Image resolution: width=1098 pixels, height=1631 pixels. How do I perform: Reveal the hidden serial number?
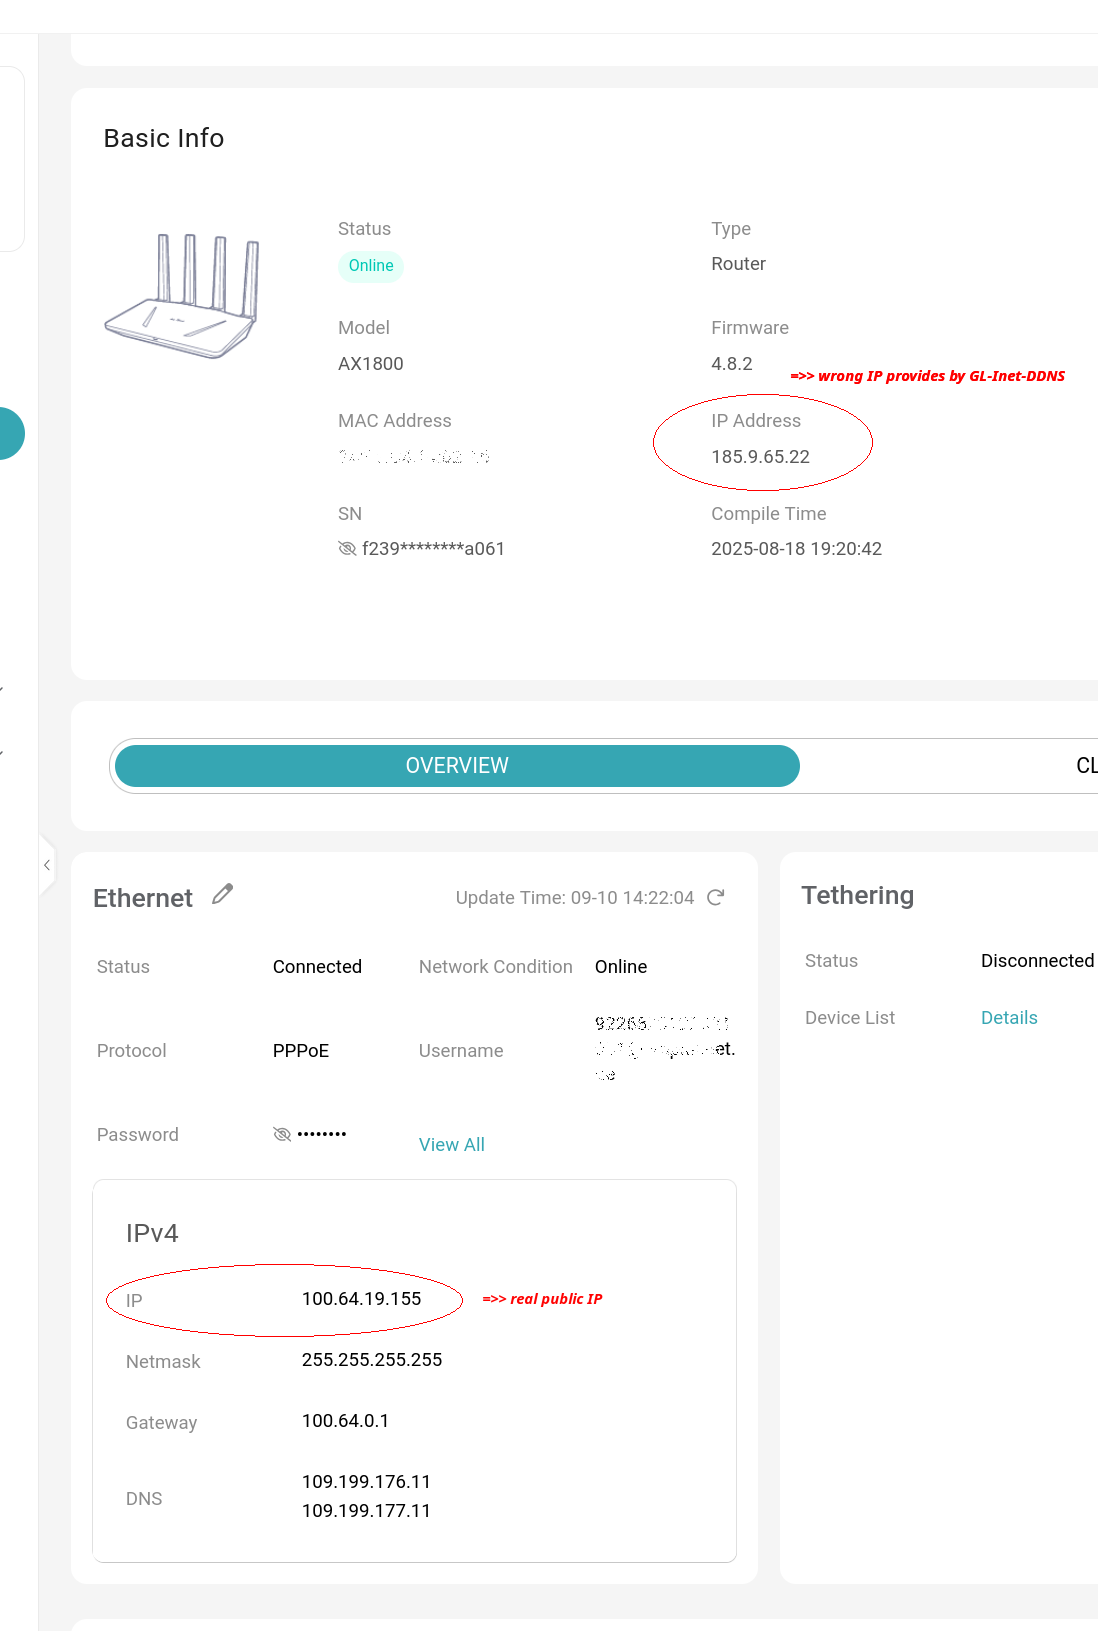pyautogui.click(x=347, y=549)
